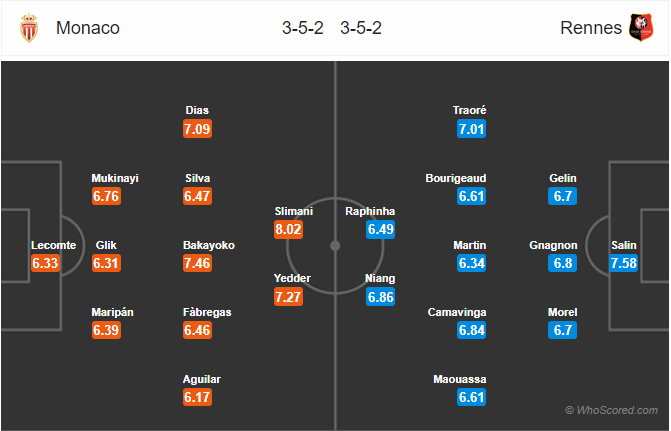Viewport: 671px width, 431px height.
Task: Click the Rennes club crest icon
Action: coord(641,28)
